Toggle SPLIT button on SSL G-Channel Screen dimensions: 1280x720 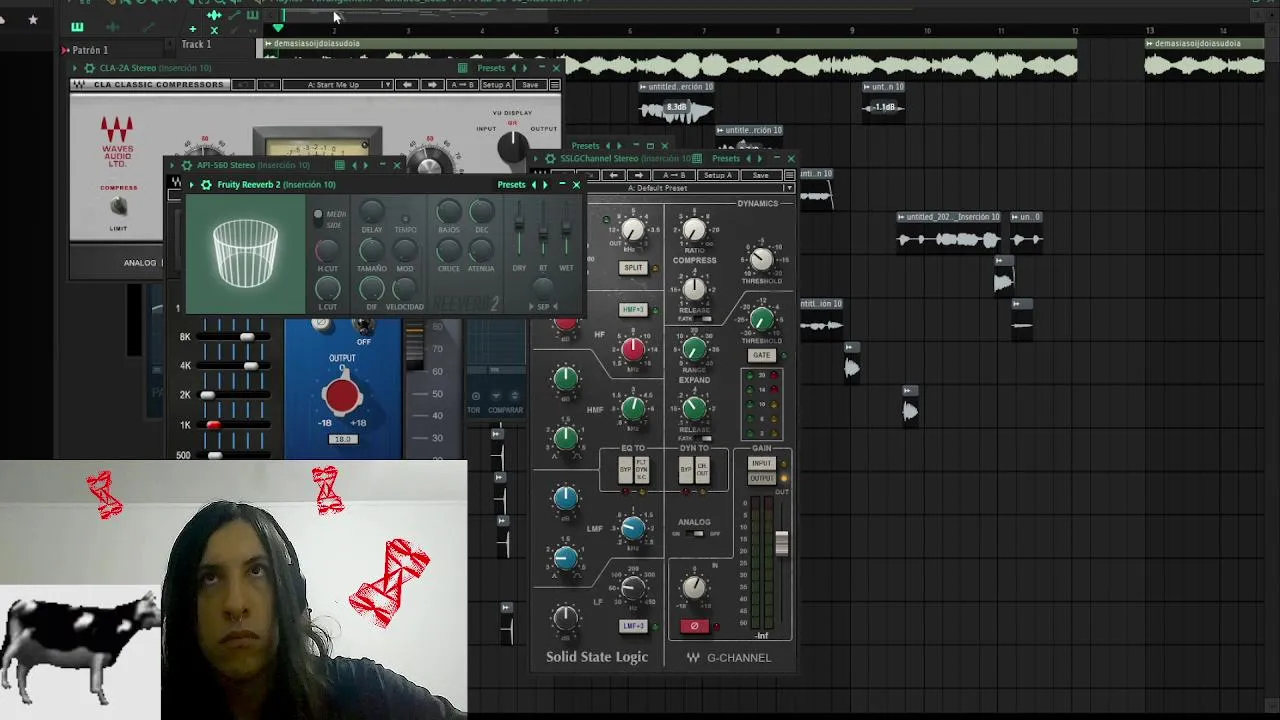pos(634,268)
